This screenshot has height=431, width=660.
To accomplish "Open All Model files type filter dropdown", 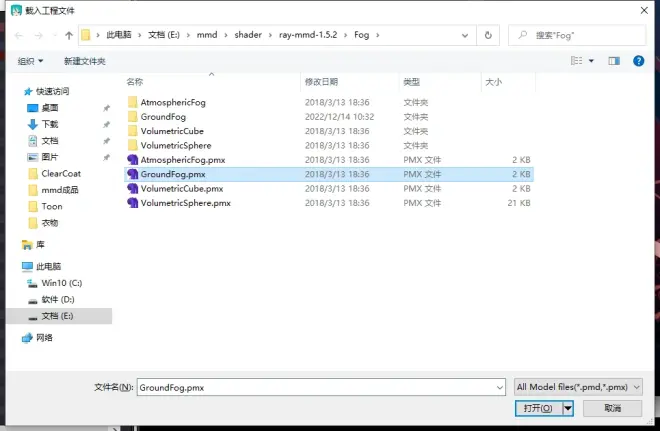I will 578,387.
